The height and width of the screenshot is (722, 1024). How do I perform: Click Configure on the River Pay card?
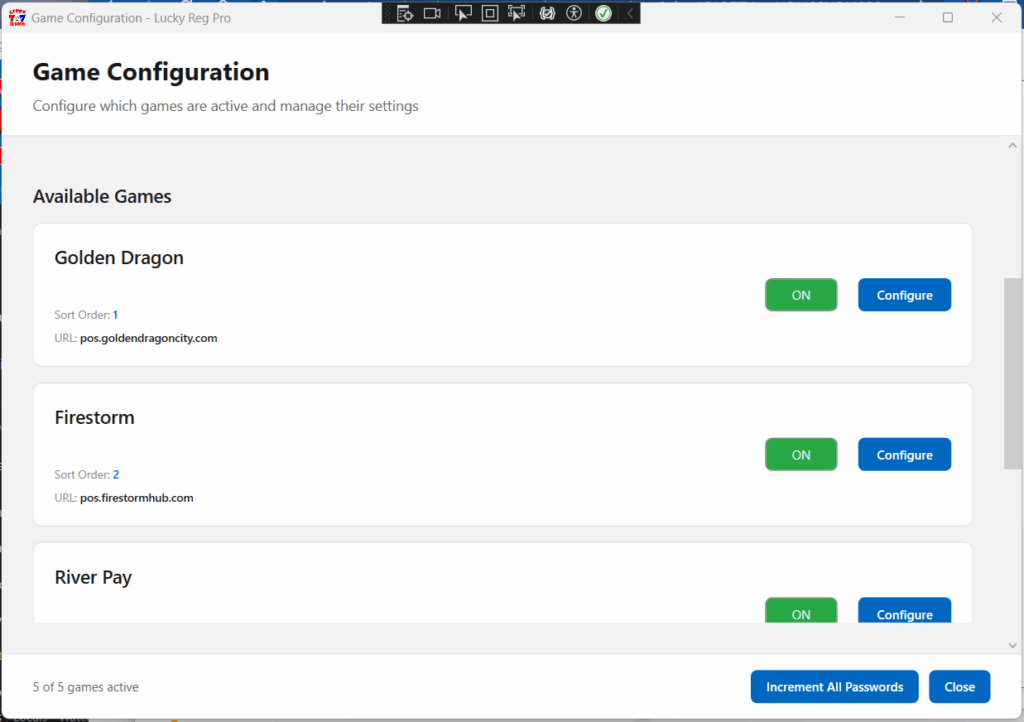pyautogui.click(x=904, y=610)
